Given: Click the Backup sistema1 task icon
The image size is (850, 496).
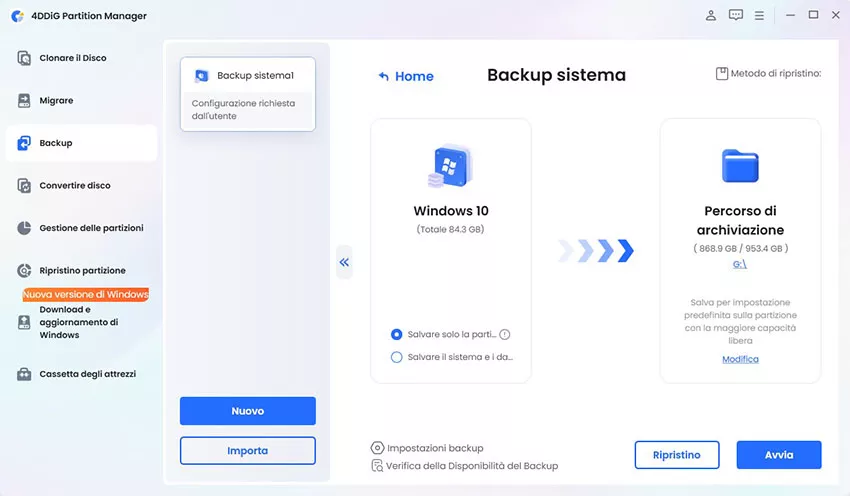Looking at the screenshot, I should 202,75.
